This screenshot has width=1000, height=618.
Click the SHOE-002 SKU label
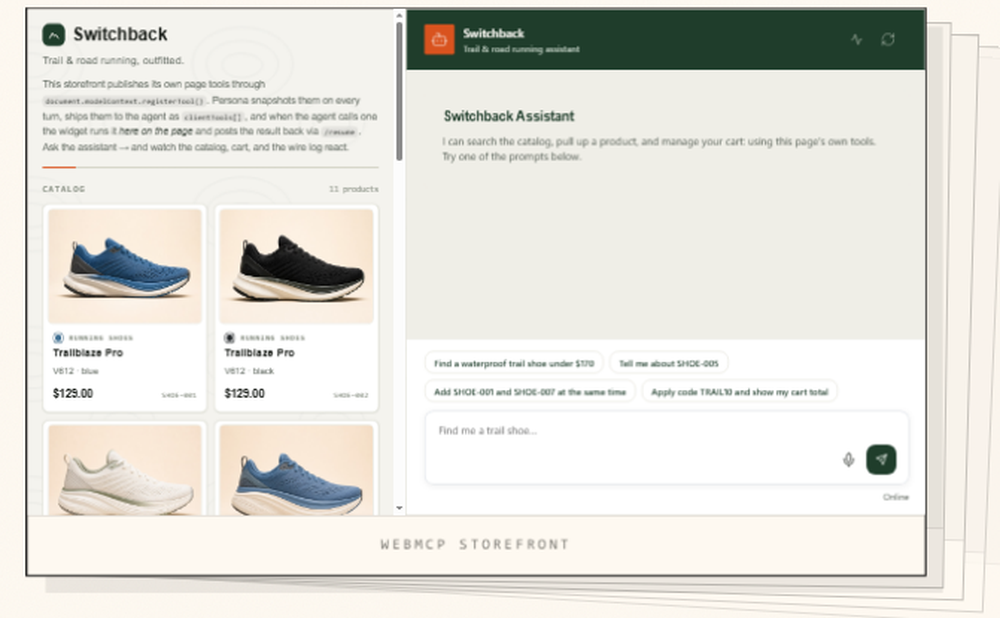[x=350, y=395]
